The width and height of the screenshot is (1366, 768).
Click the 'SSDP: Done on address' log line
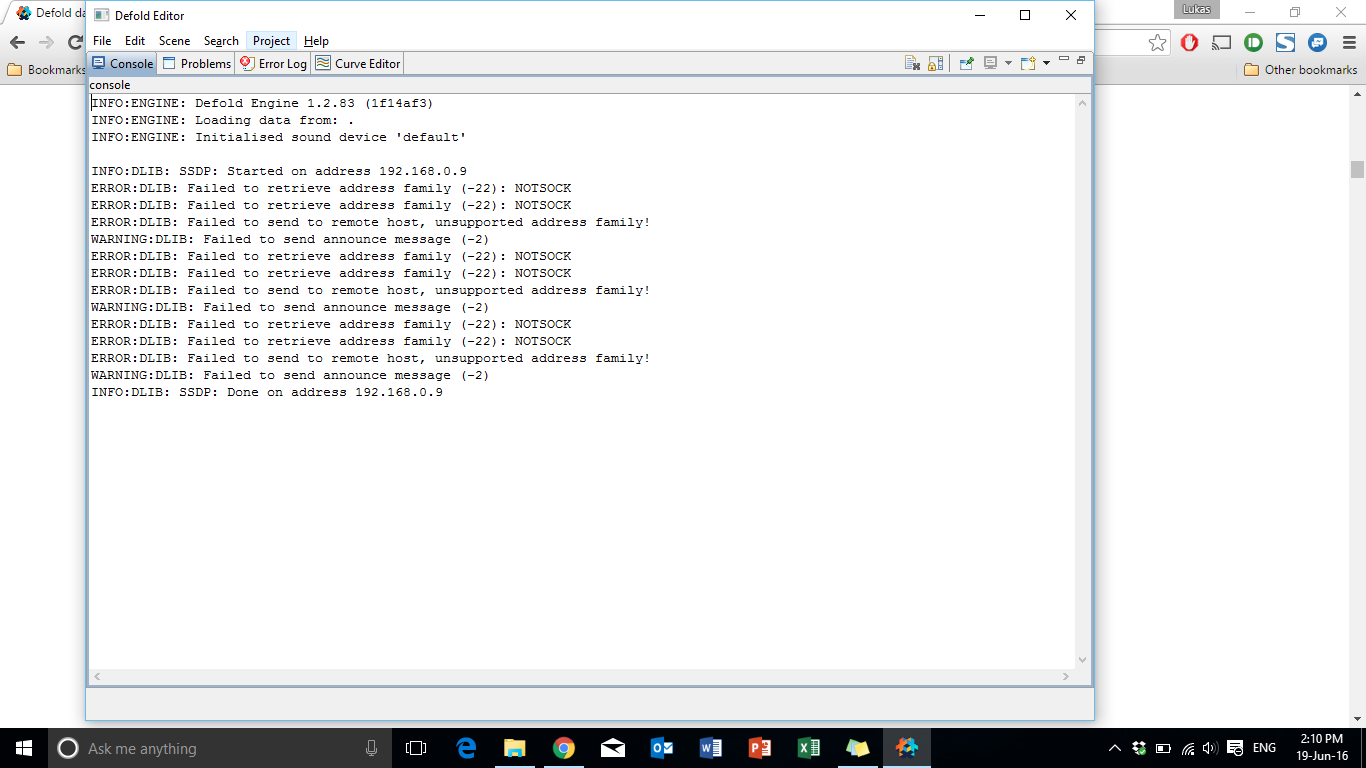(x=267, y=392)
